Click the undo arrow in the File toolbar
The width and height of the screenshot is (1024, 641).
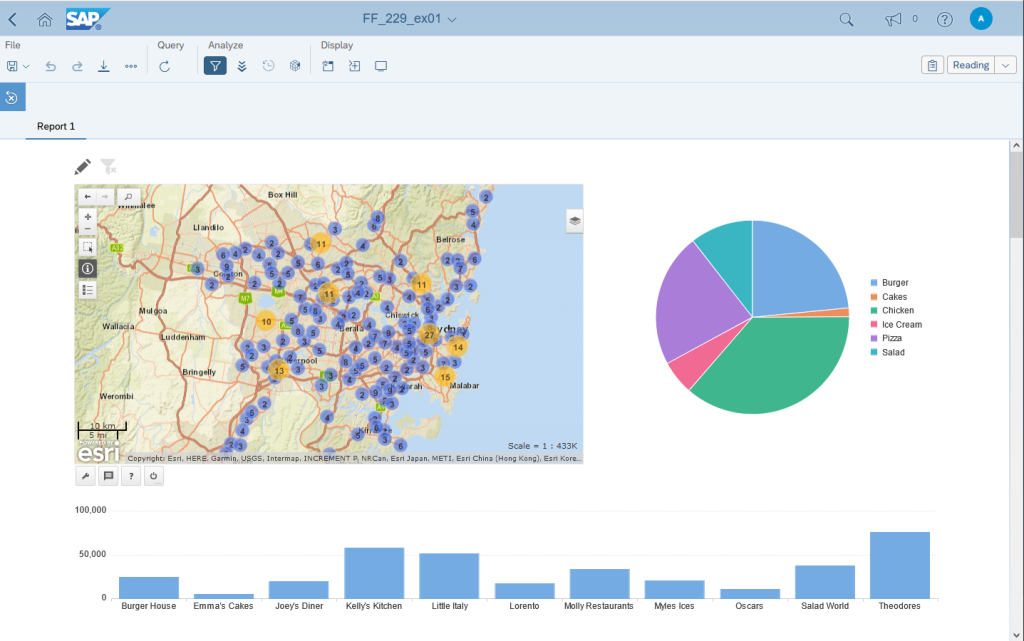click(x=50, y=66)
